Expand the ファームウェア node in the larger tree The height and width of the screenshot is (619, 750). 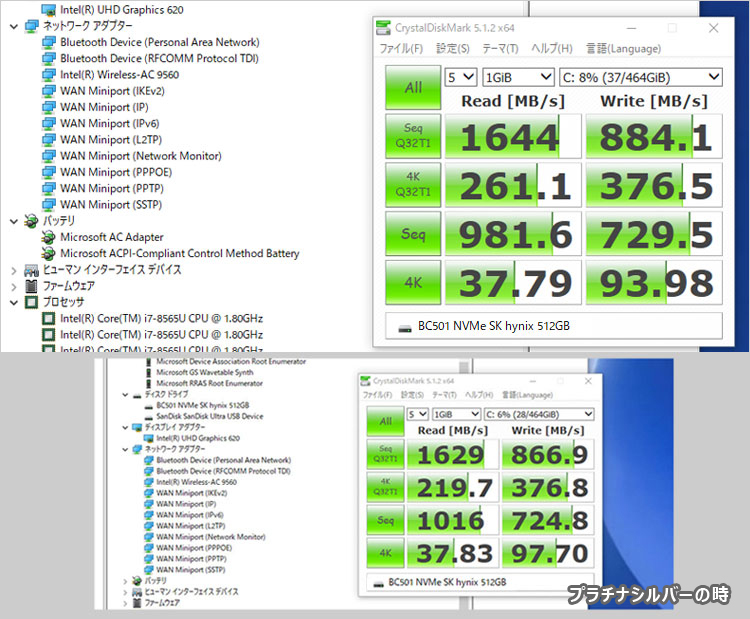(14, 287)
